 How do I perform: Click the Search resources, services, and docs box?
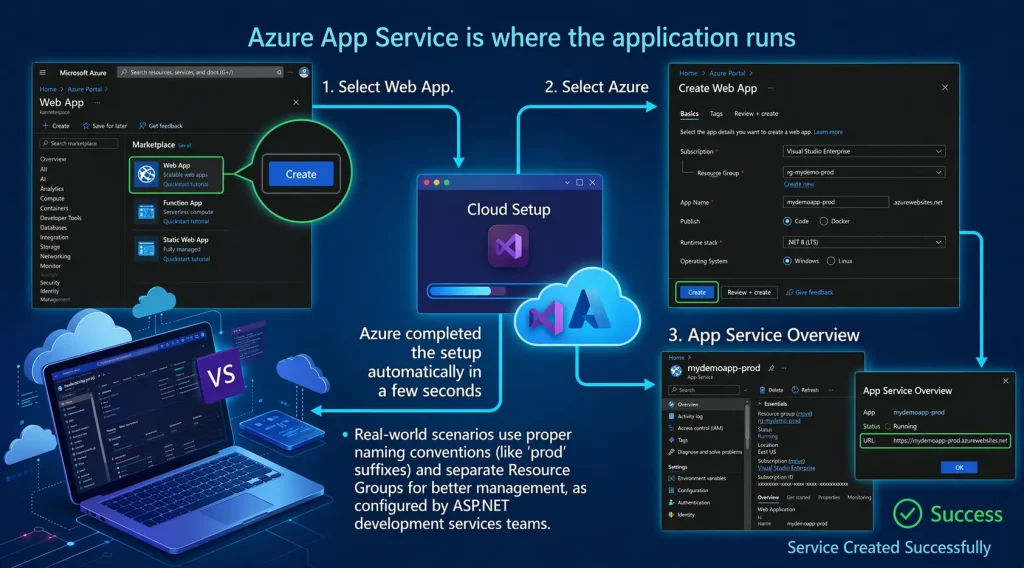click(x=200, y=72)
